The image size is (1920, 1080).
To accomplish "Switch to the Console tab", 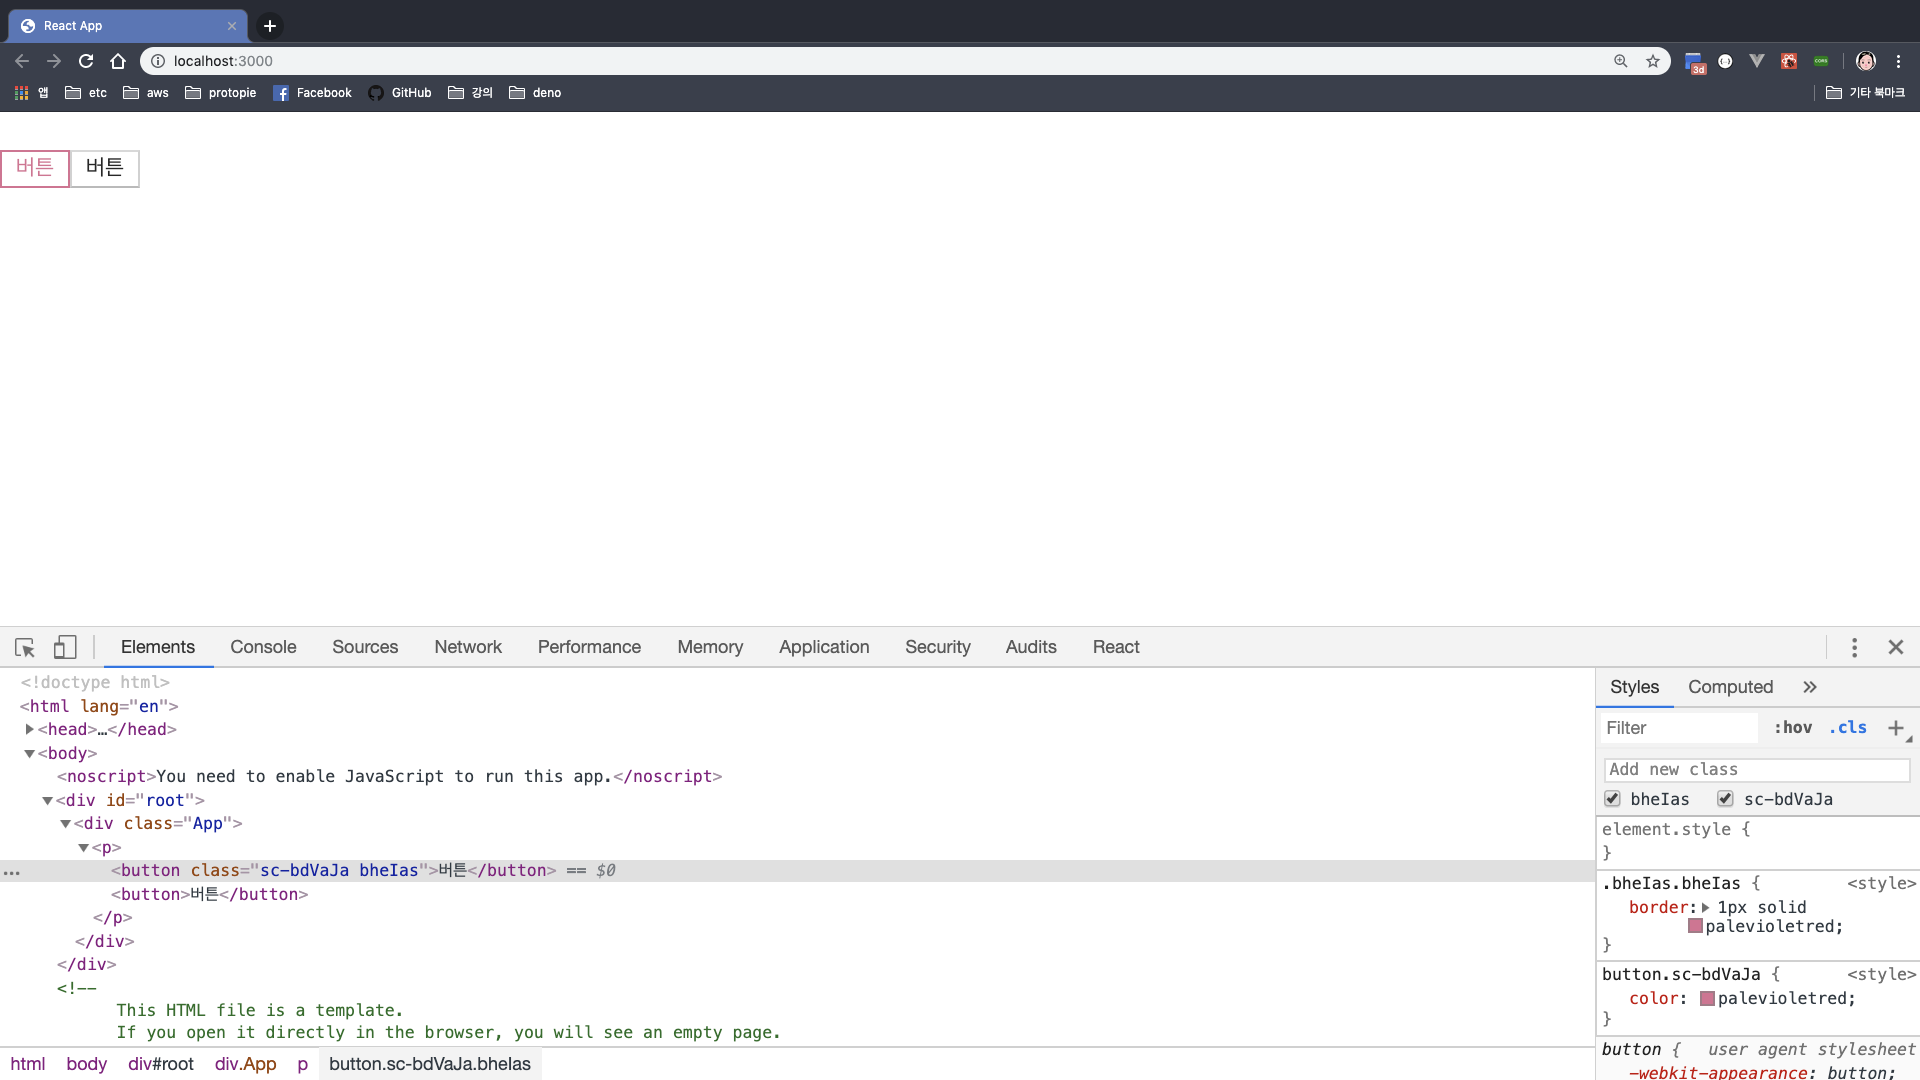I will (x=263, y=647).
